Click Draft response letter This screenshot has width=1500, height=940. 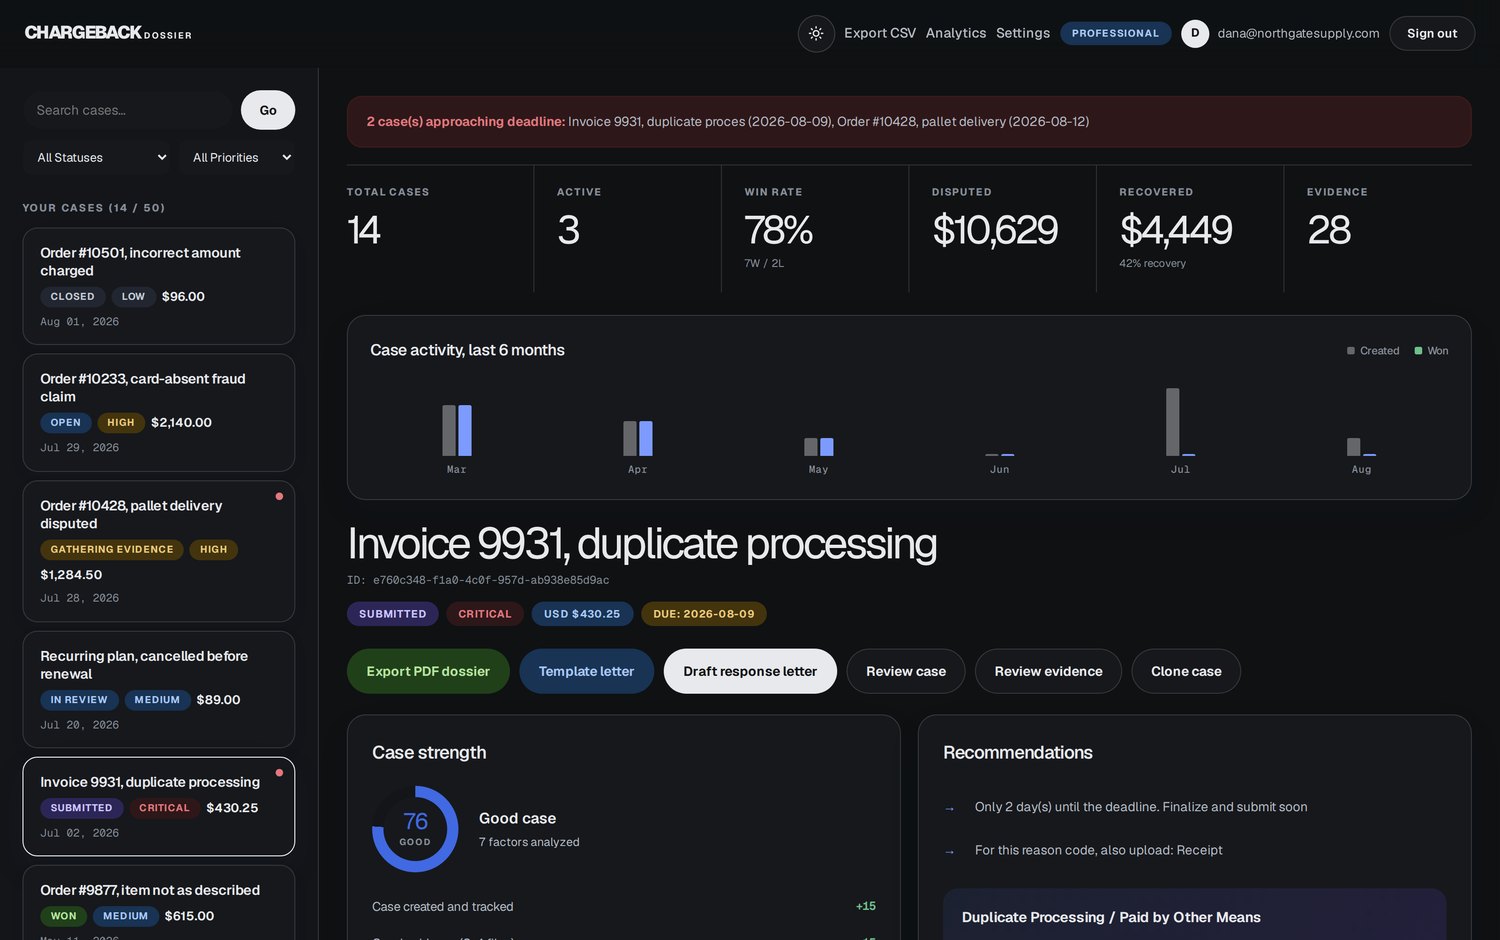(x=750, y=671)
